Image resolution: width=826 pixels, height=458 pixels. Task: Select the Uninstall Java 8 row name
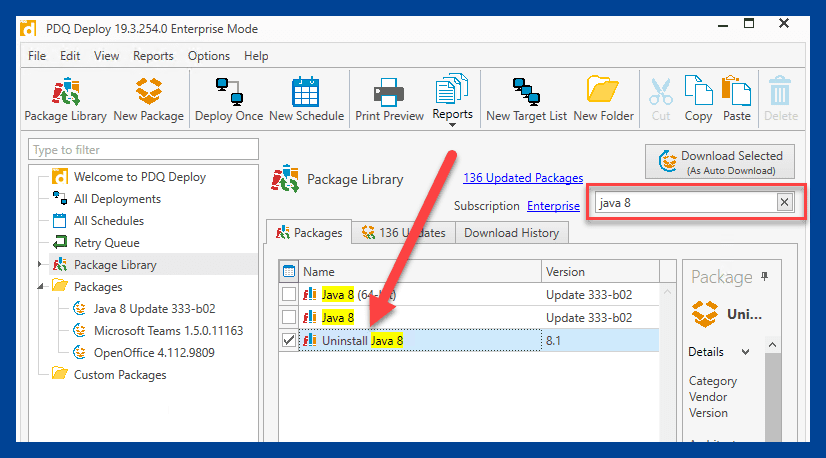click(362, 341)
